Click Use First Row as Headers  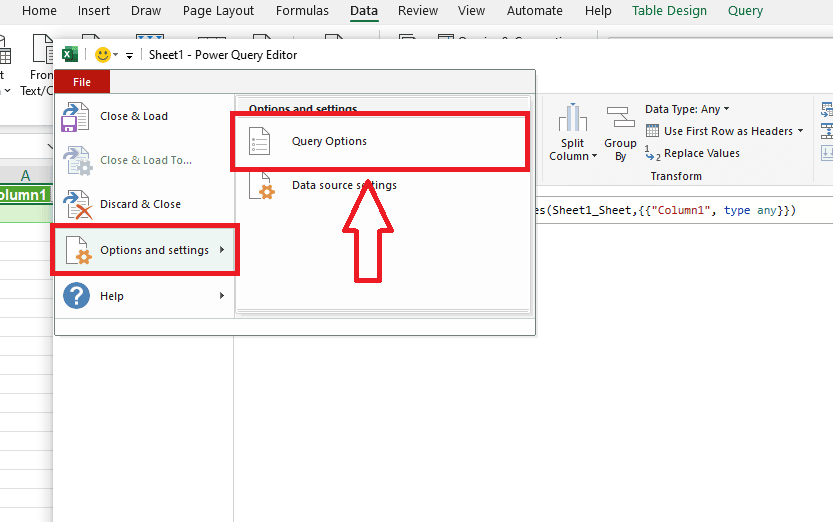pyautogui.click(x=728, y=131)
